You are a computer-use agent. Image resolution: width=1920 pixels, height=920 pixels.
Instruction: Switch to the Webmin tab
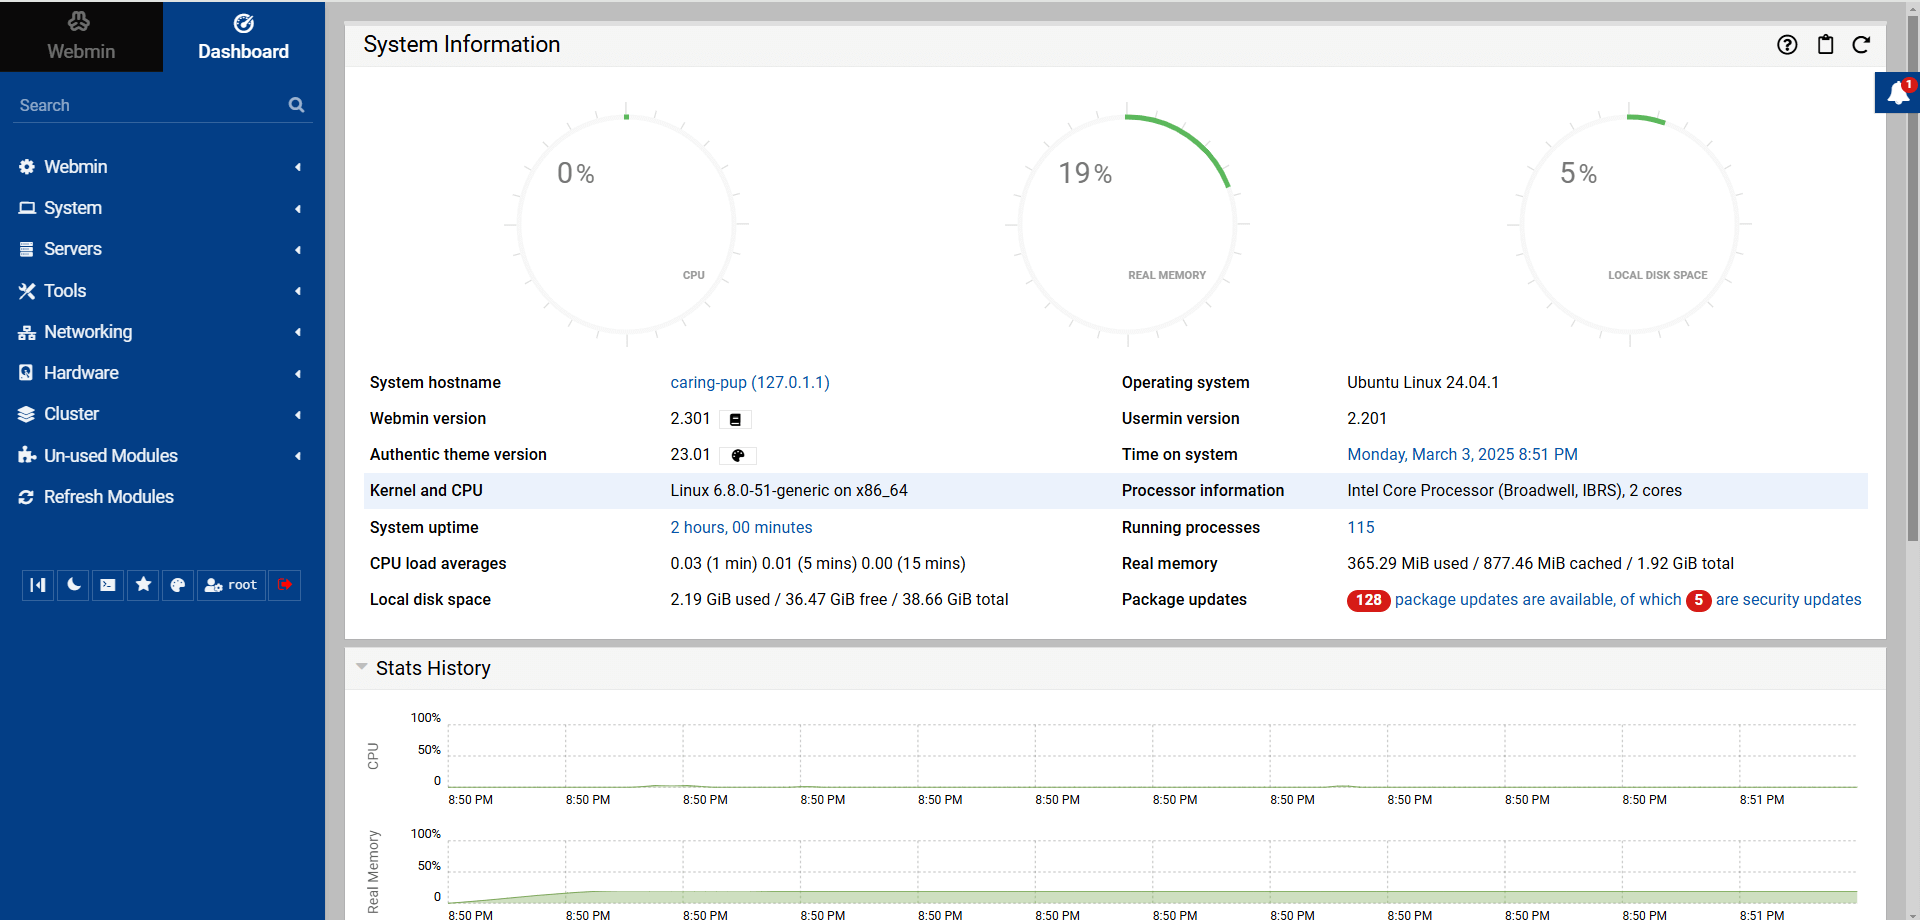click(x=81, y=37)
